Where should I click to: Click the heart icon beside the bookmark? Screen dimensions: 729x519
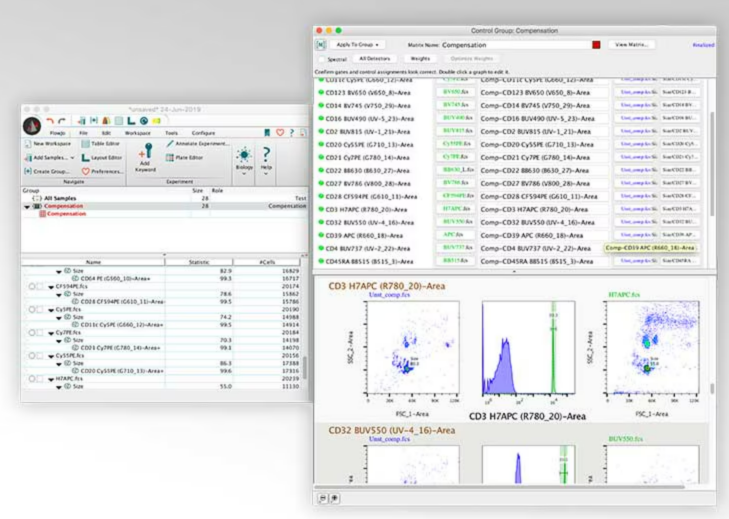tap(280, 133)
